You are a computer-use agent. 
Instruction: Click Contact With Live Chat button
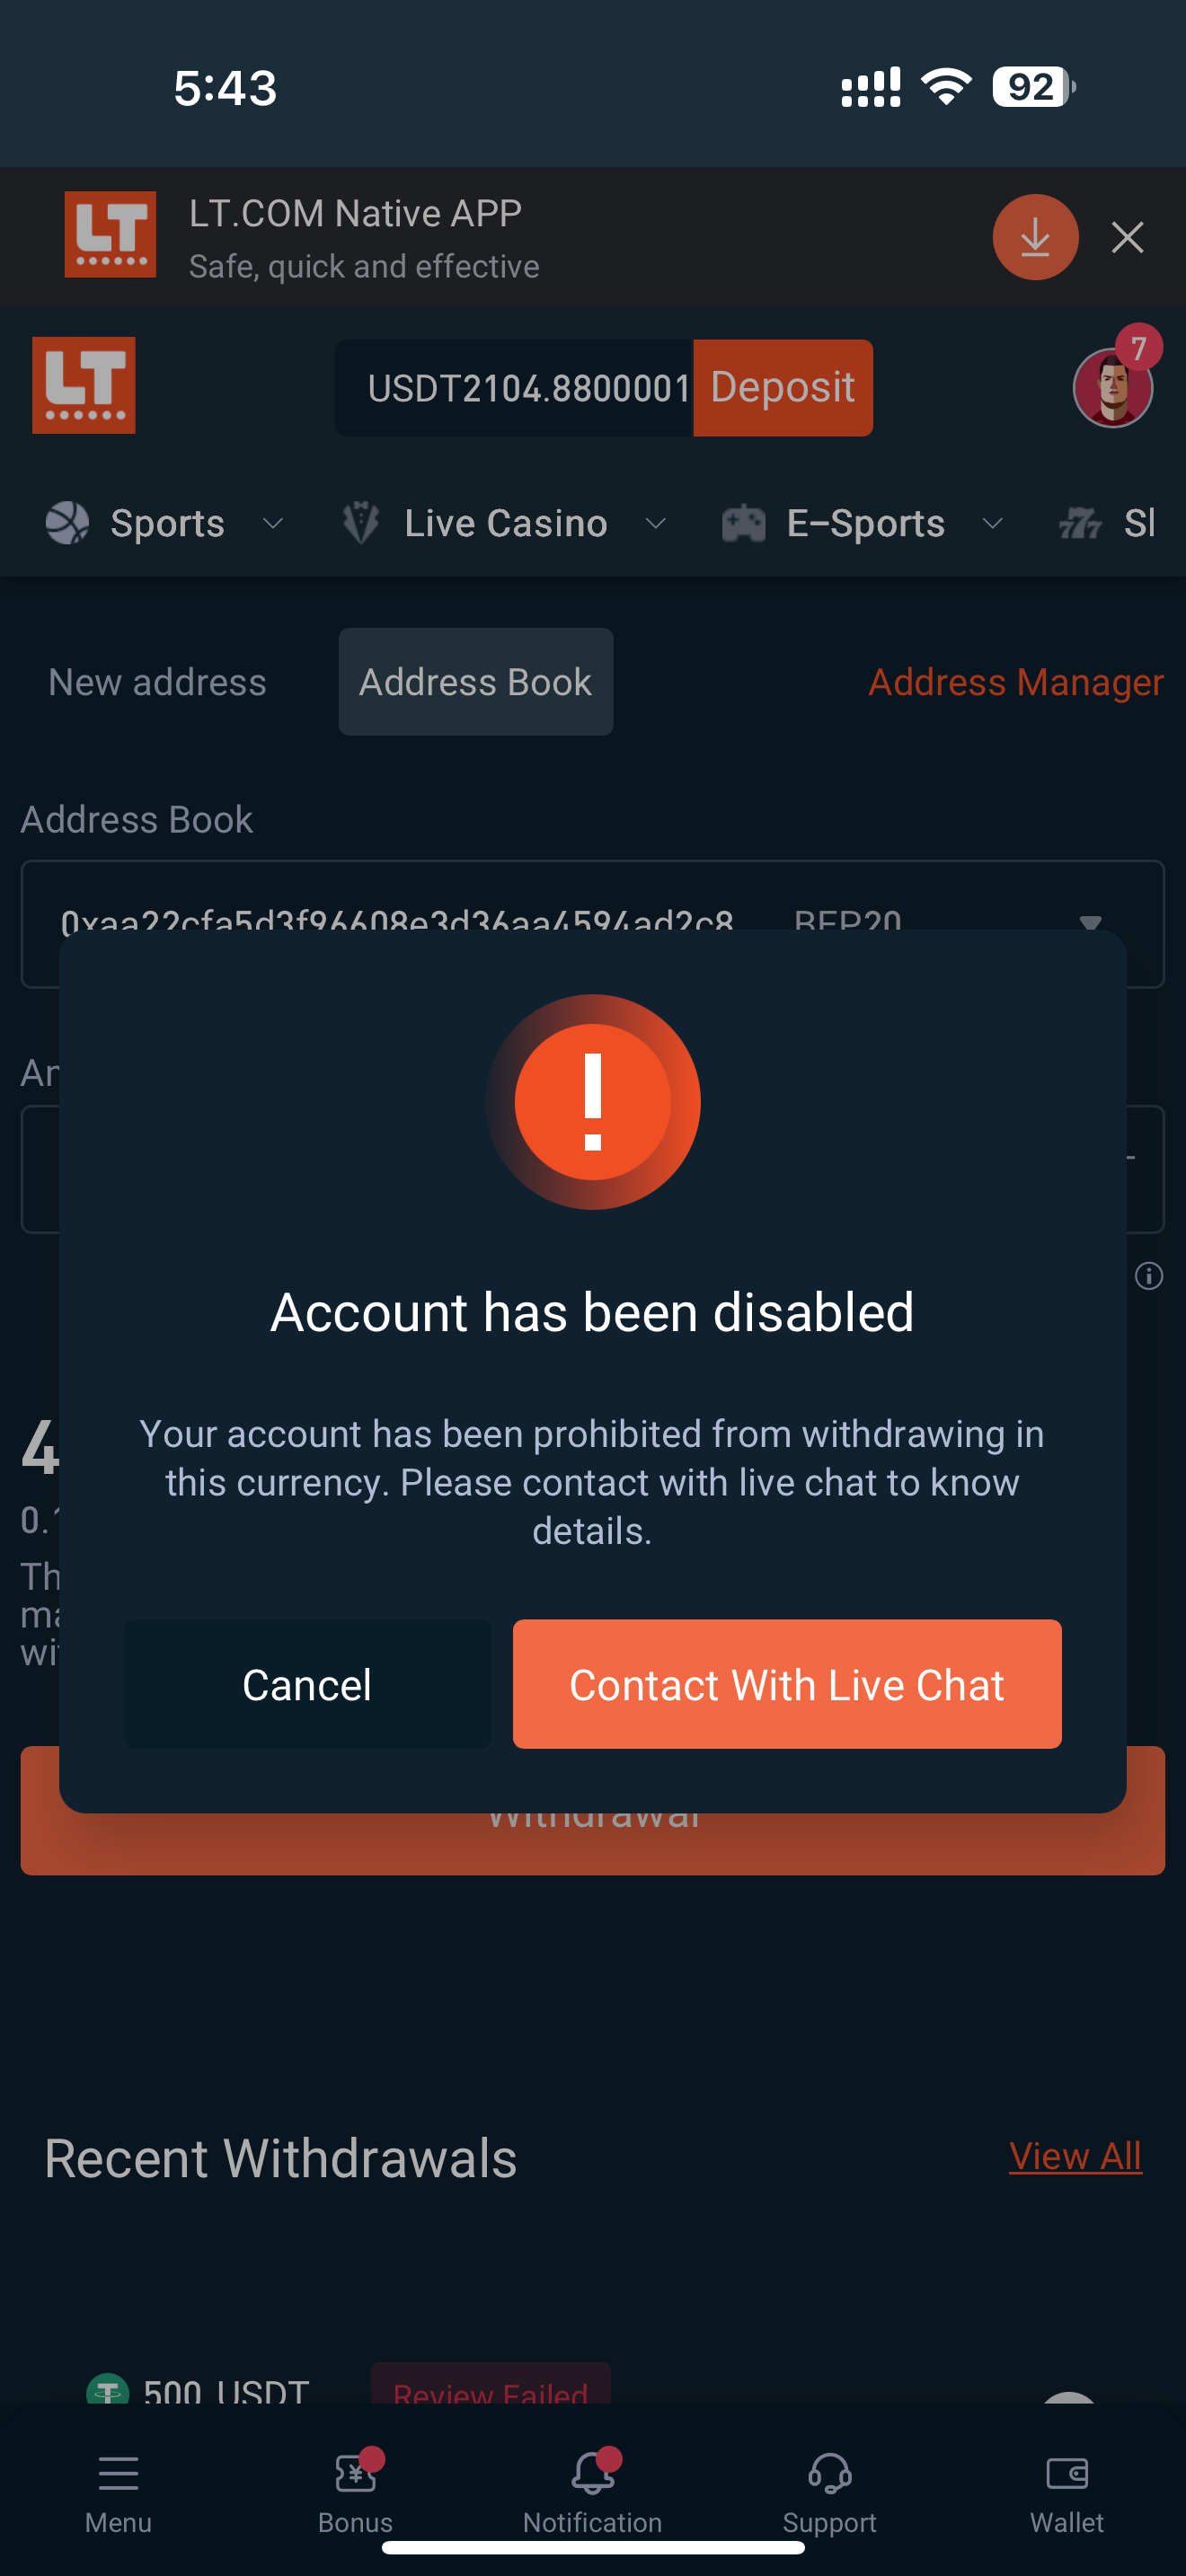[787, 1684]
